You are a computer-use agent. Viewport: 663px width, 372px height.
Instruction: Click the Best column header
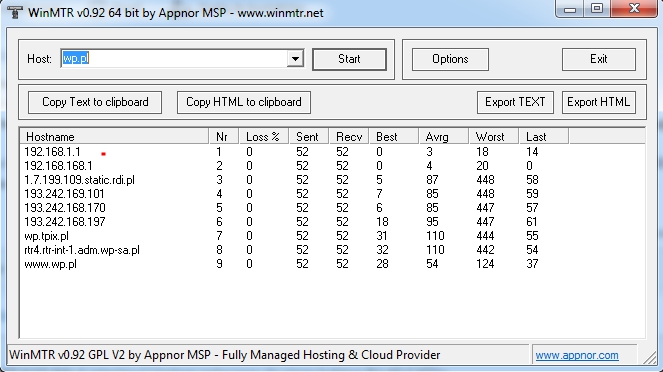394,137
